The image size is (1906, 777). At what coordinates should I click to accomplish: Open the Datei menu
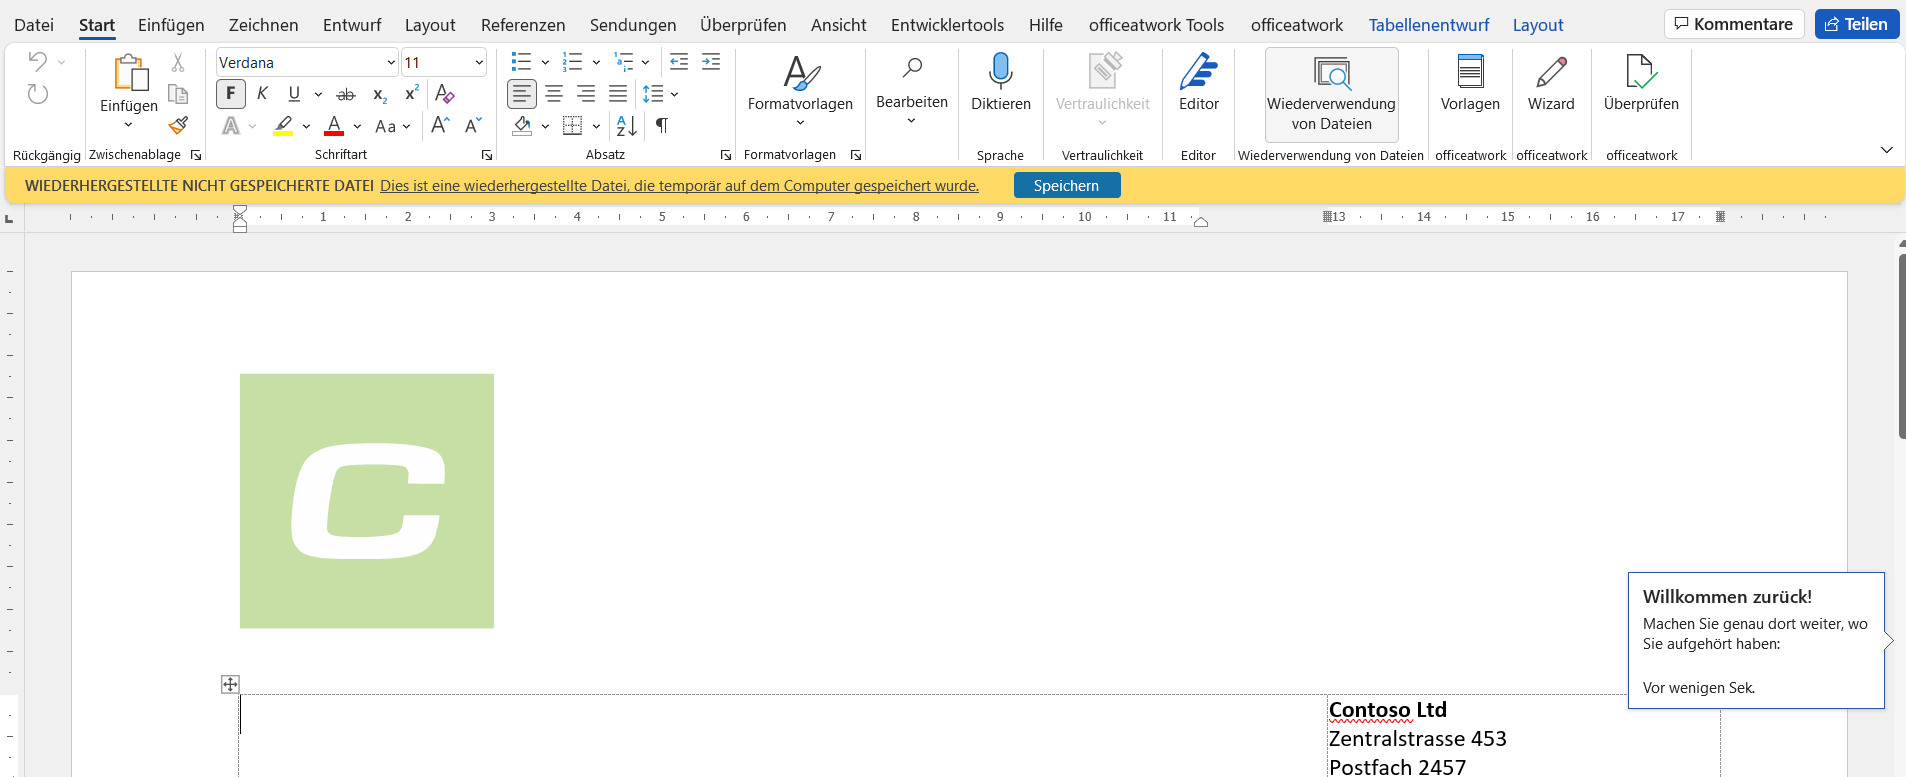[34, 25]
